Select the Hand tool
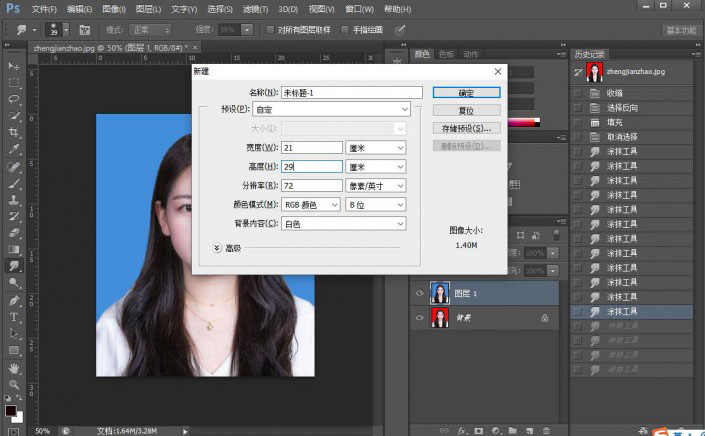This screenshot has width=705, height=436. [15, 367]
